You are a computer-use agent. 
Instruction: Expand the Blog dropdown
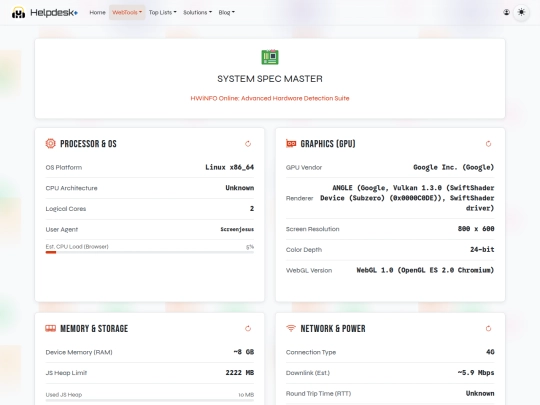[x=226, y=12]
